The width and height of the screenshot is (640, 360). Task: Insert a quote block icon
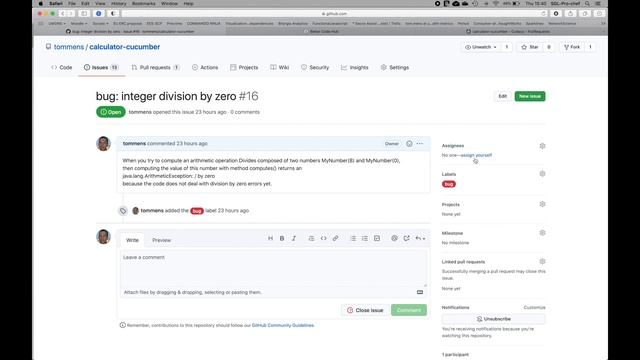pos(311,238)
